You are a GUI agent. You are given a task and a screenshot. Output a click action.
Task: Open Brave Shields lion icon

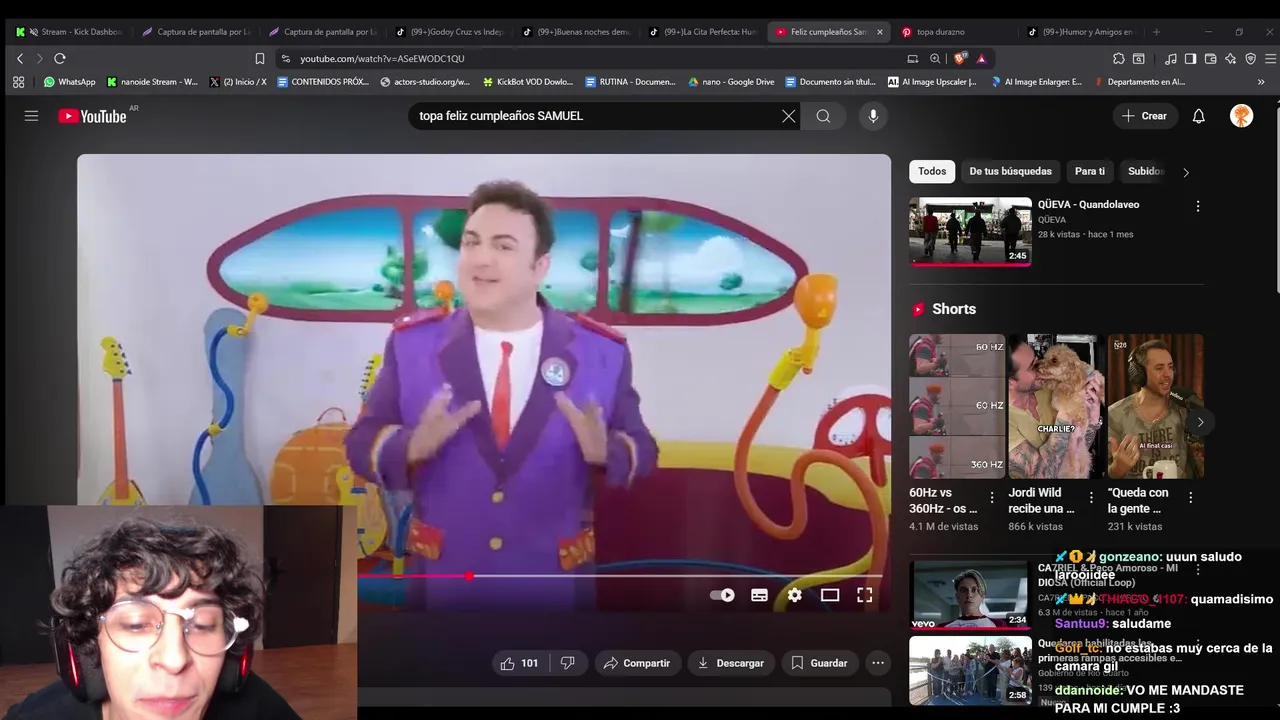click(x=960, y=59)
